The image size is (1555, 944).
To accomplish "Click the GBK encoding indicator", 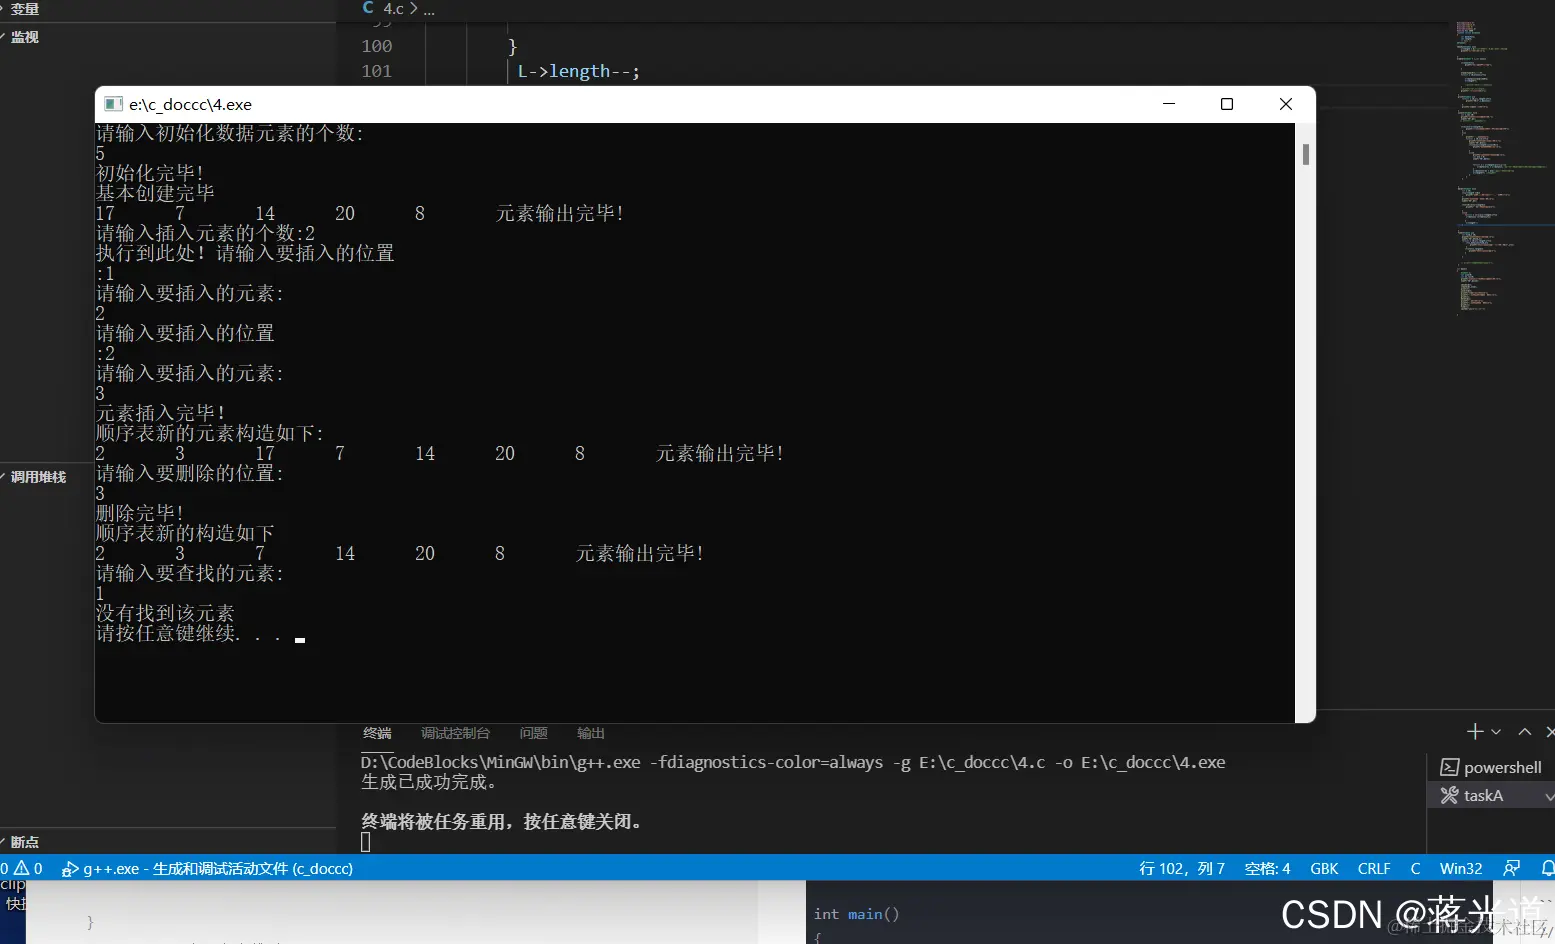I will click(1323, 868).
